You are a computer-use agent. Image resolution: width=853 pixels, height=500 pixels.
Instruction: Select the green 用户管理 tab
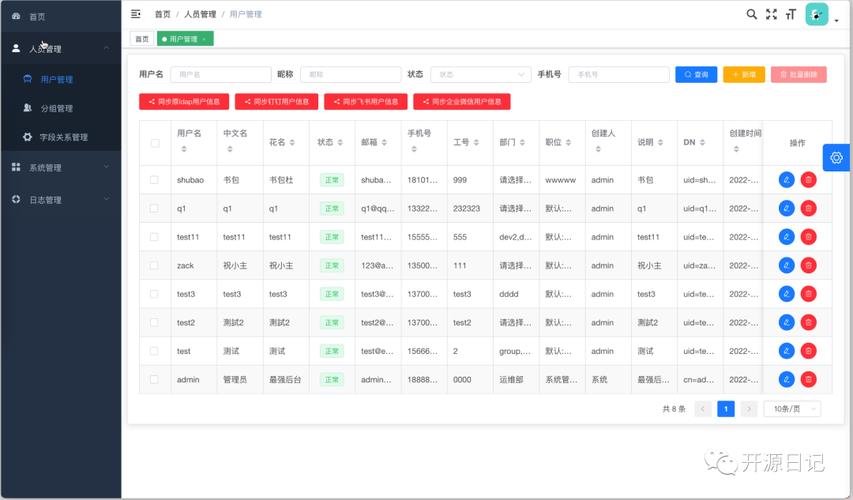click(x=185, y=39)
